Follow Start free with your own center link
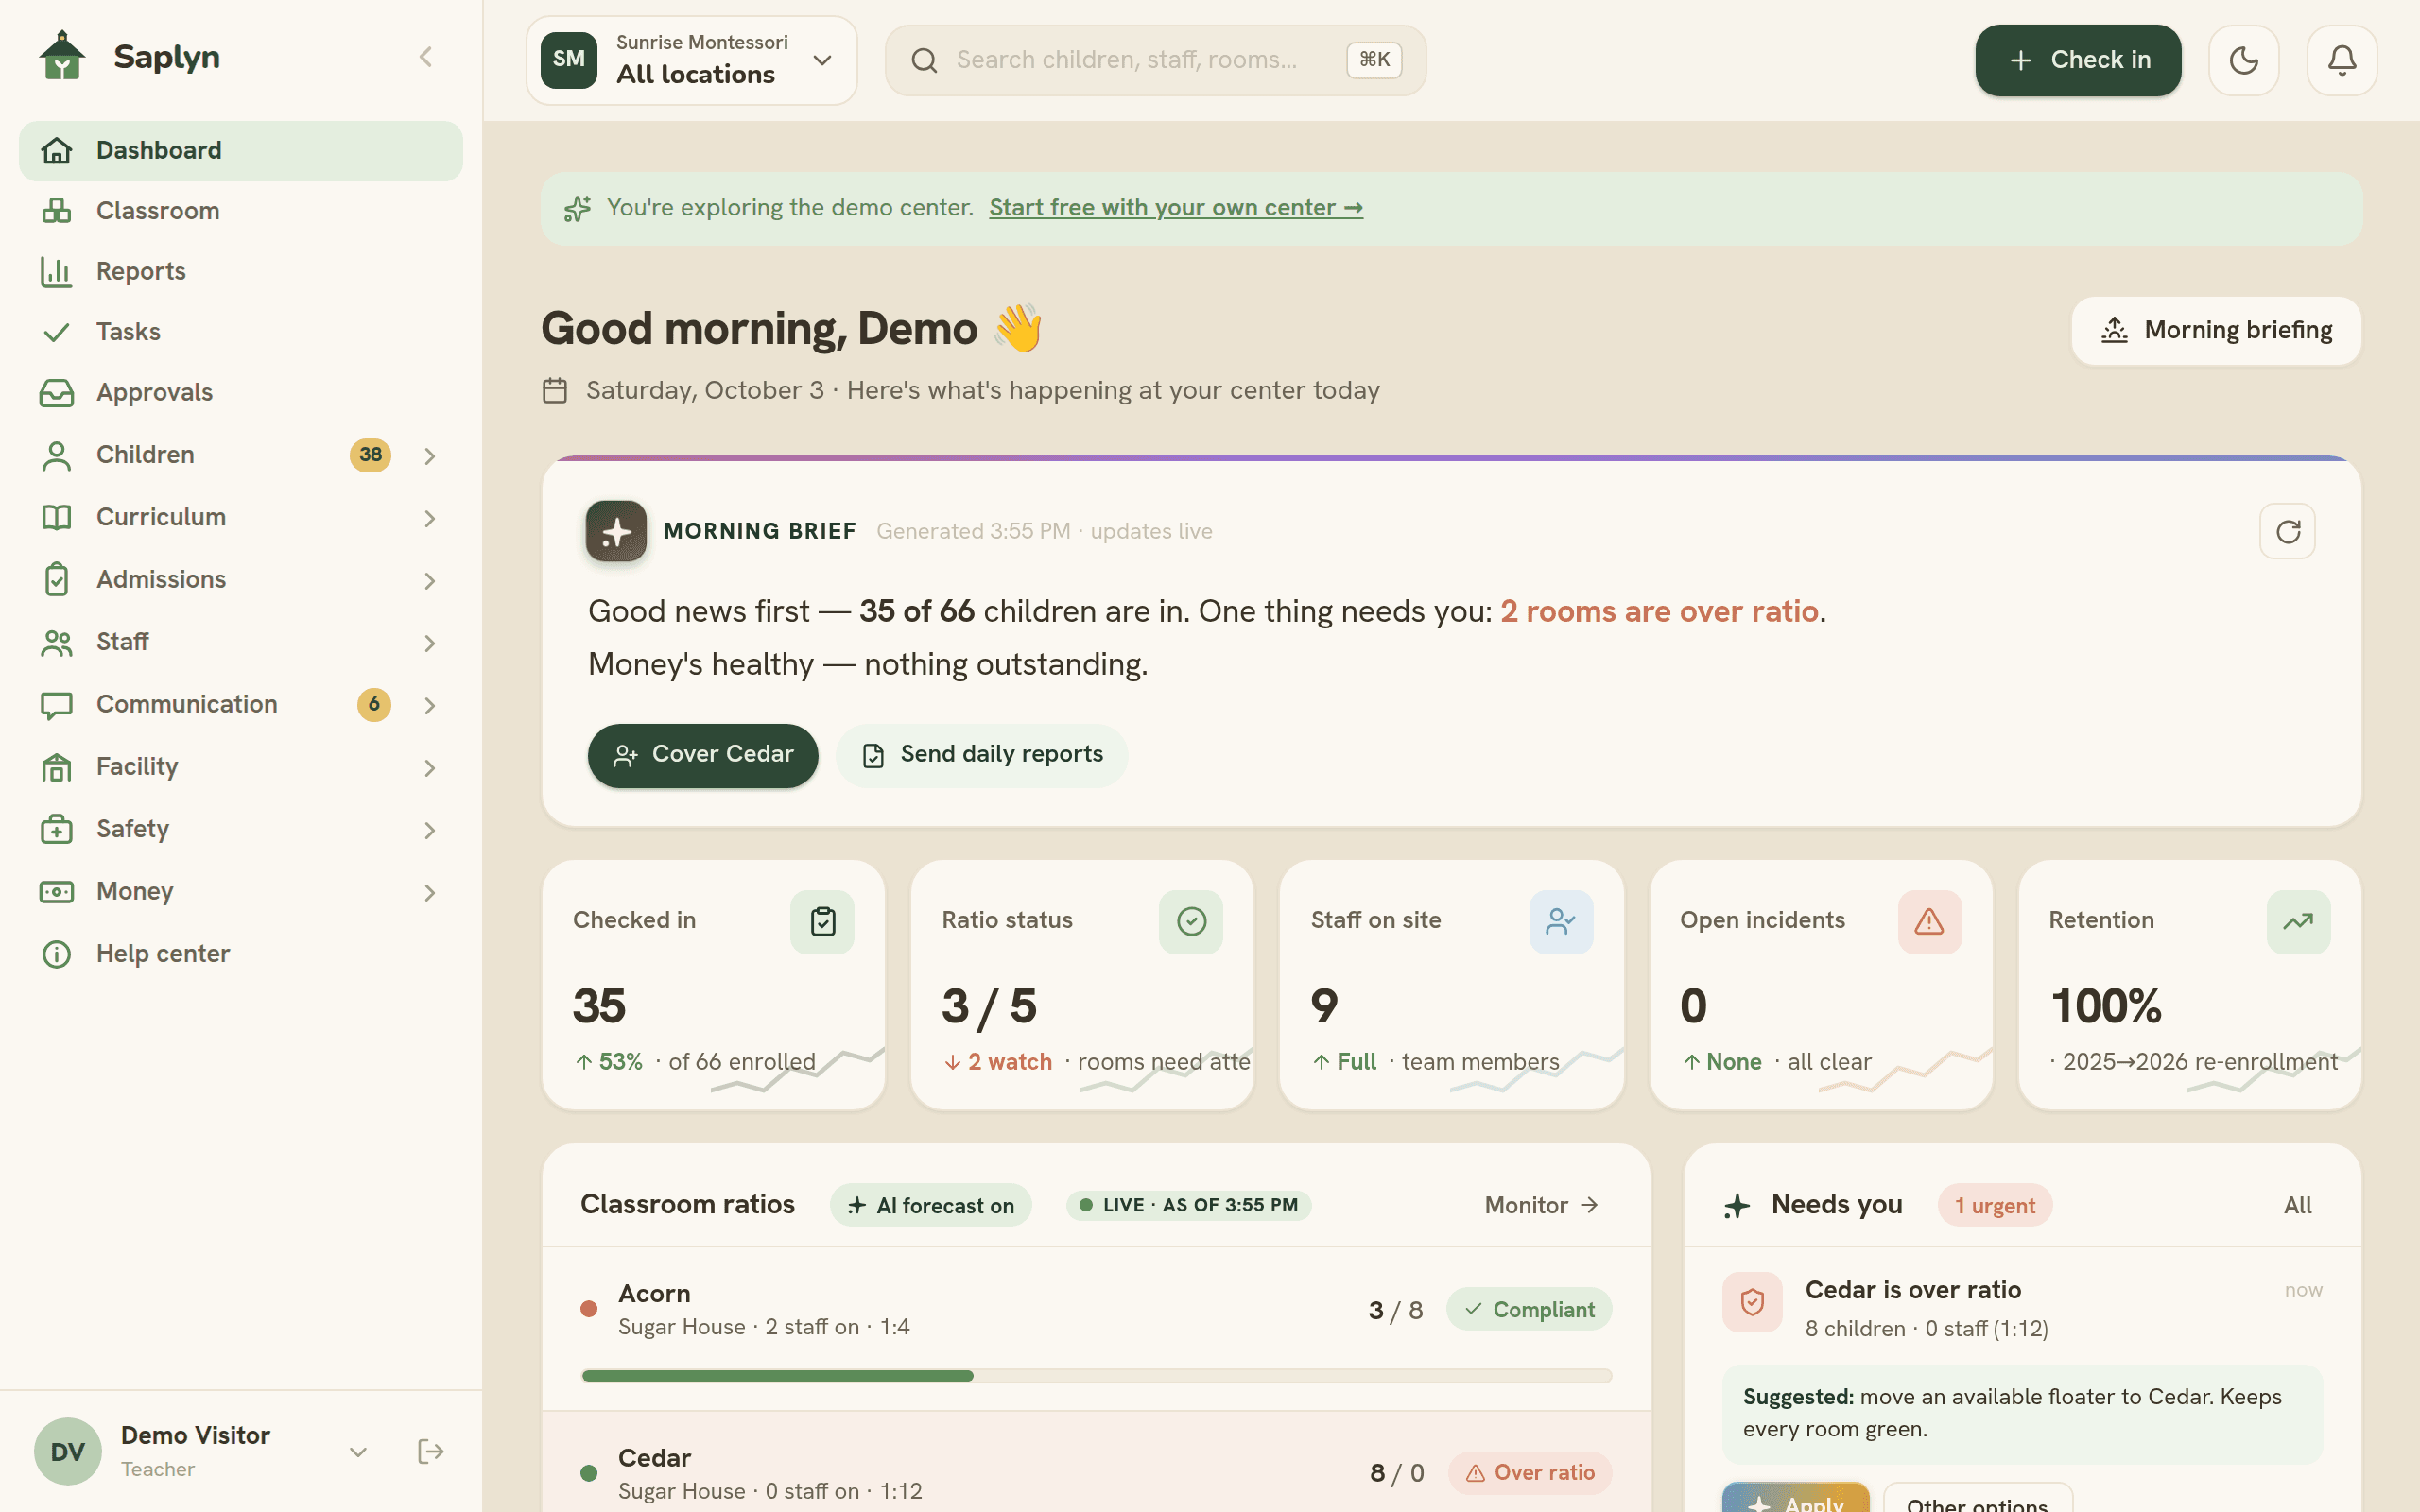Image resolution: width=2420 pixels, height=1512 pixels. pyautogui.click(x=1176, y=208)
